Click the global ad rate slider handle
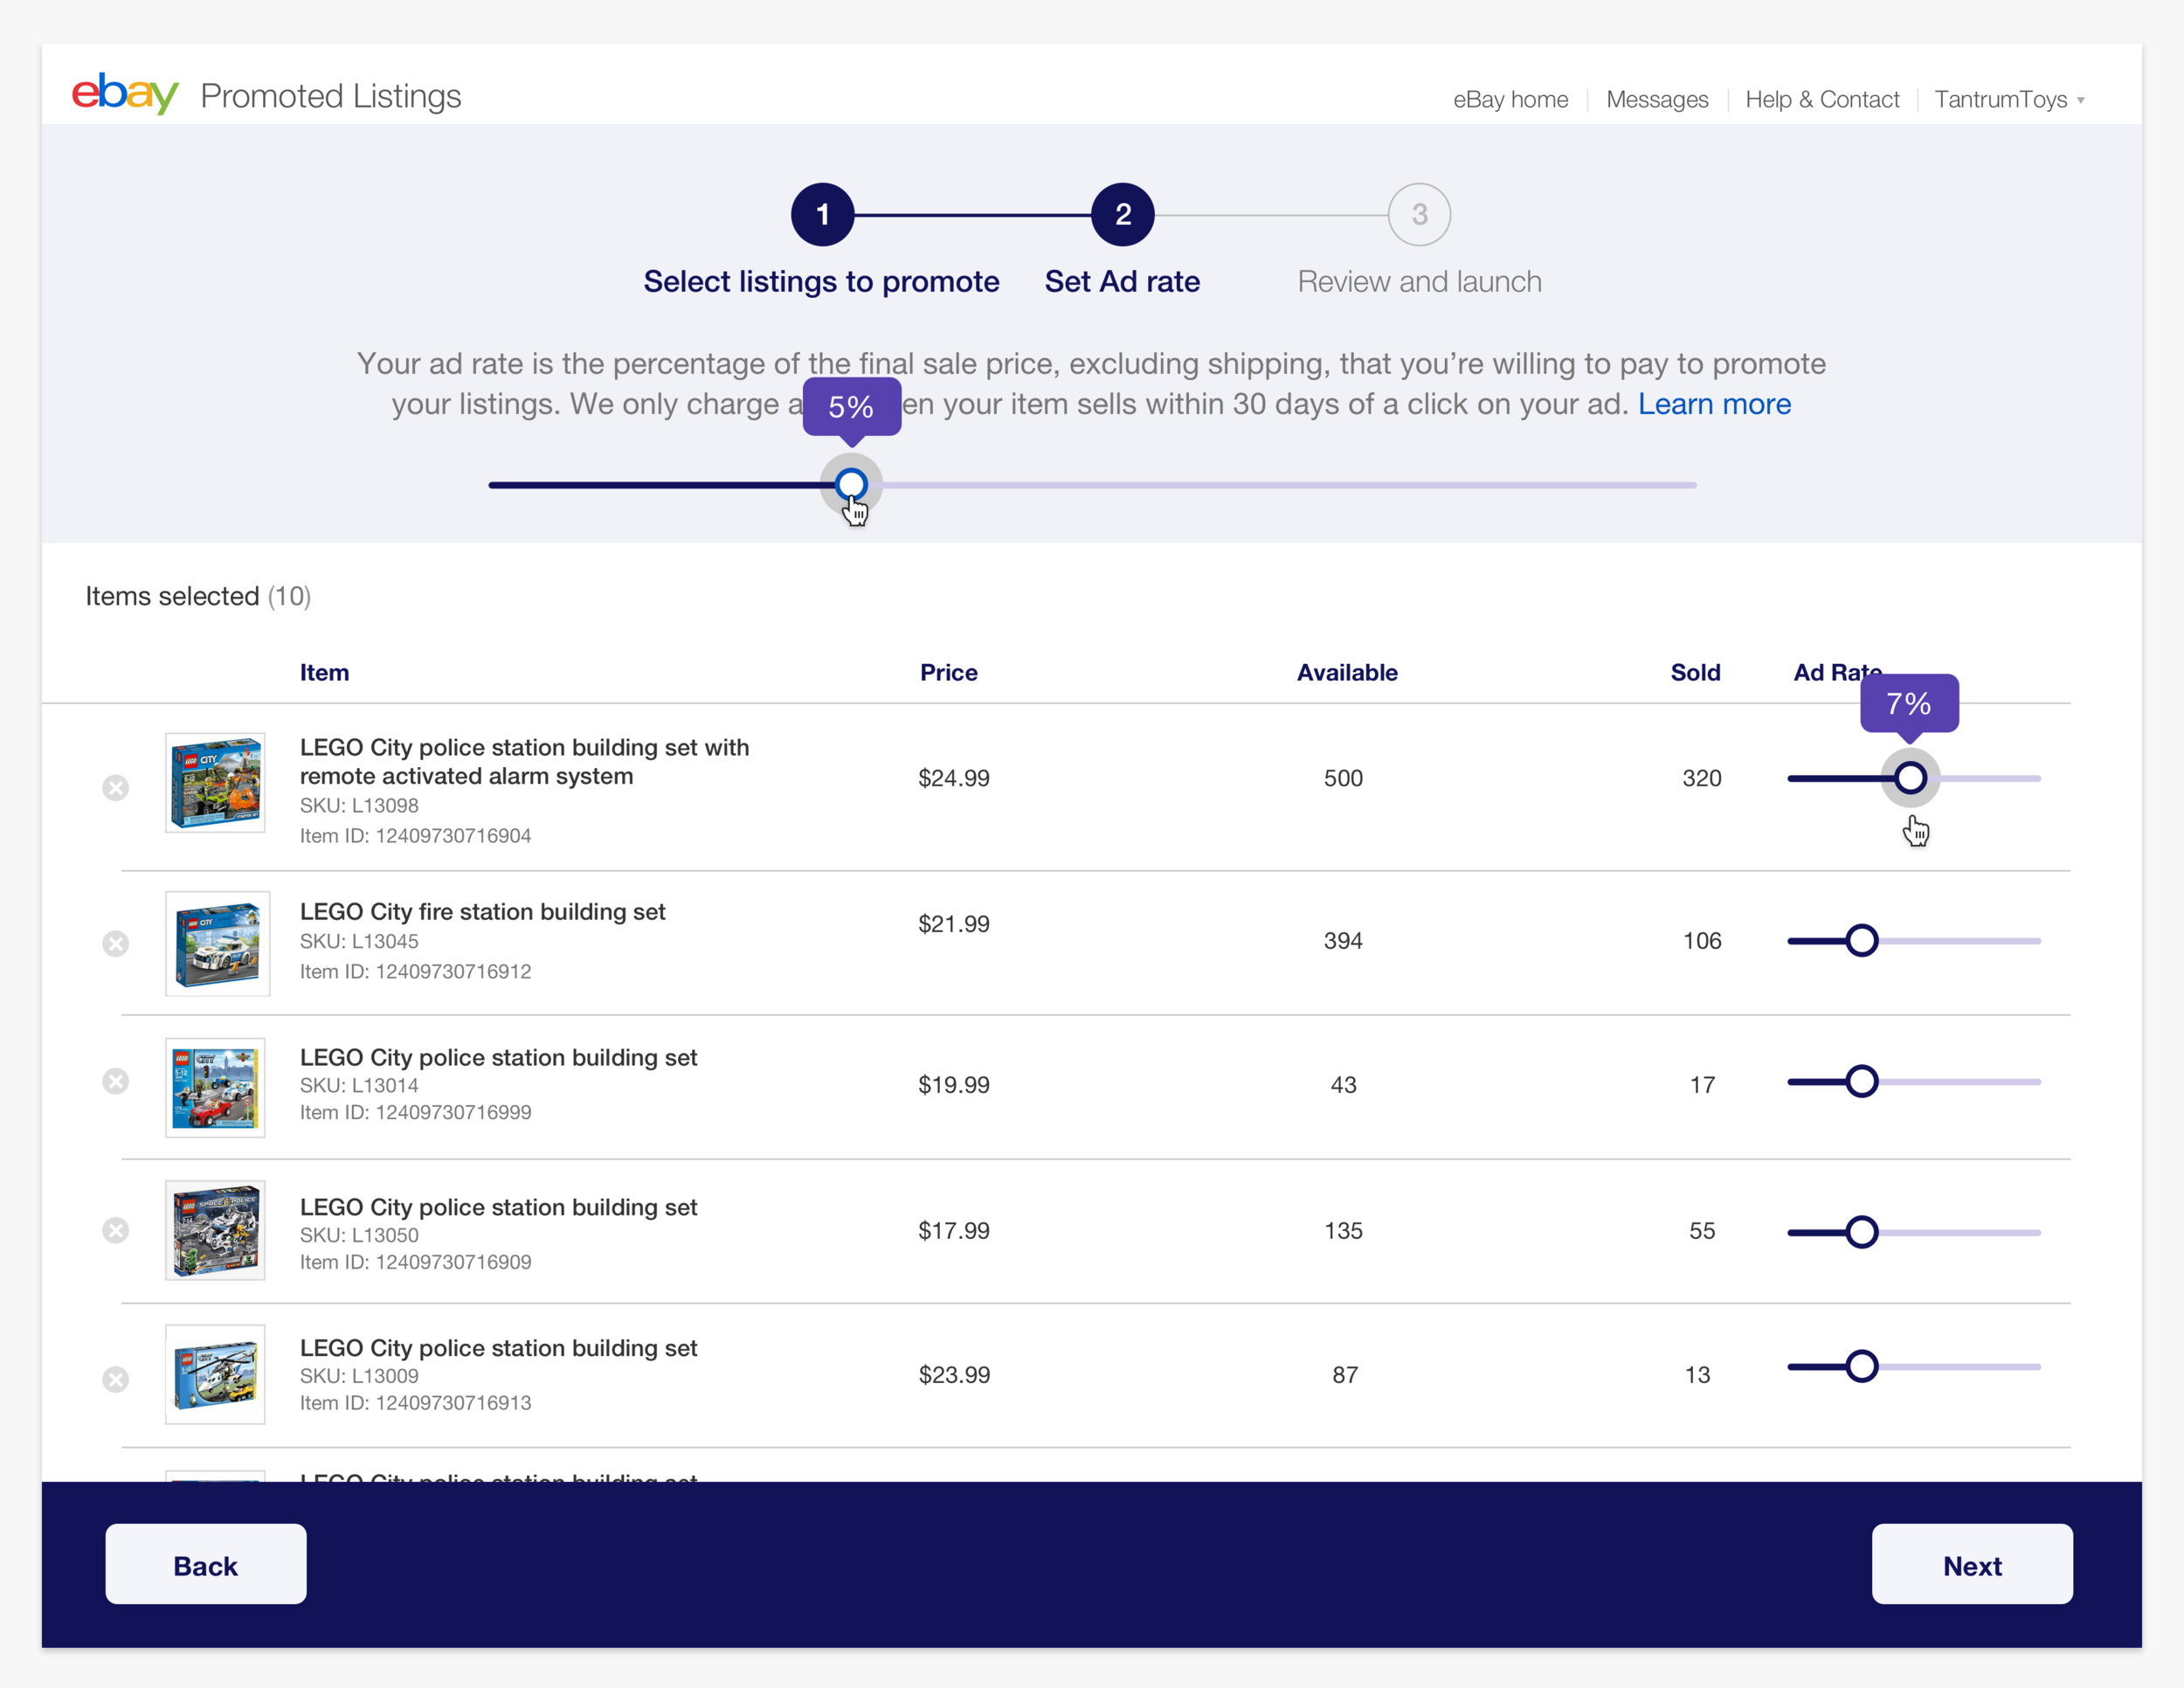 click(x=851, y=485)
